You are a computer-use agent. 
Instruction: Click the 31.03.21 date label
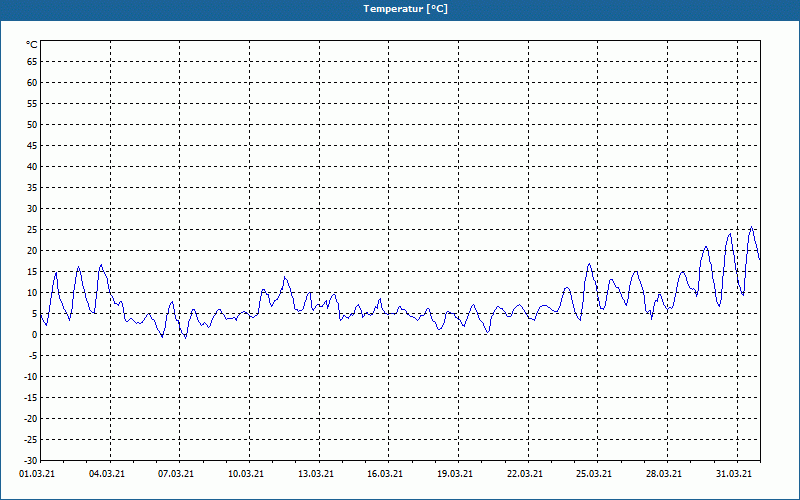coord(734,474)
